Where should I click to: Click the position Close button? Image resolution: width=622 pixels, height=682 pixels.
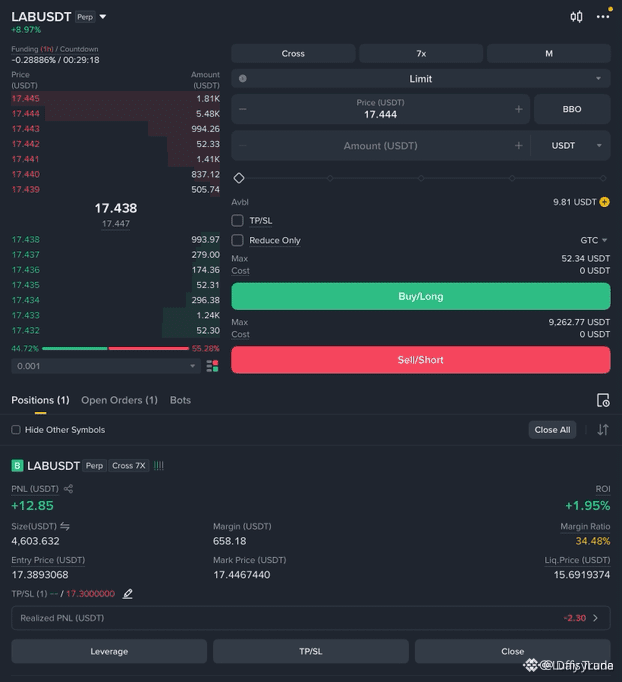512,651
